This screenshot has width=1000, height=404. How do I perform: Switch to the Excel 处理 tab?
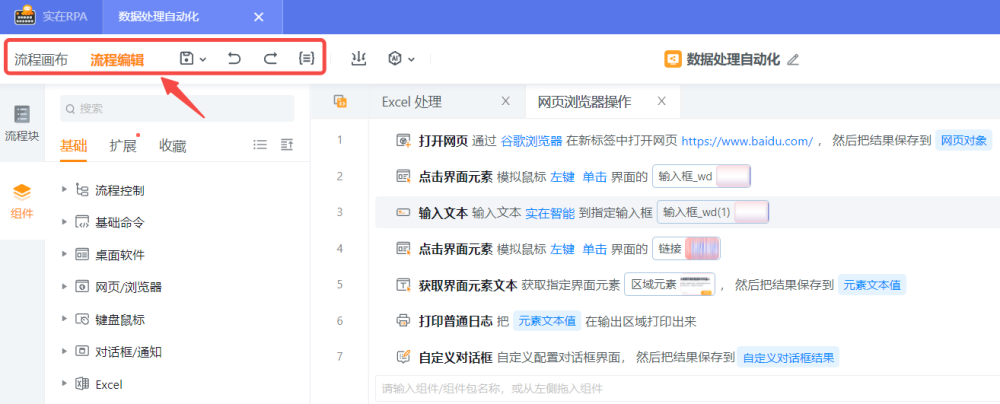[411, 102]
